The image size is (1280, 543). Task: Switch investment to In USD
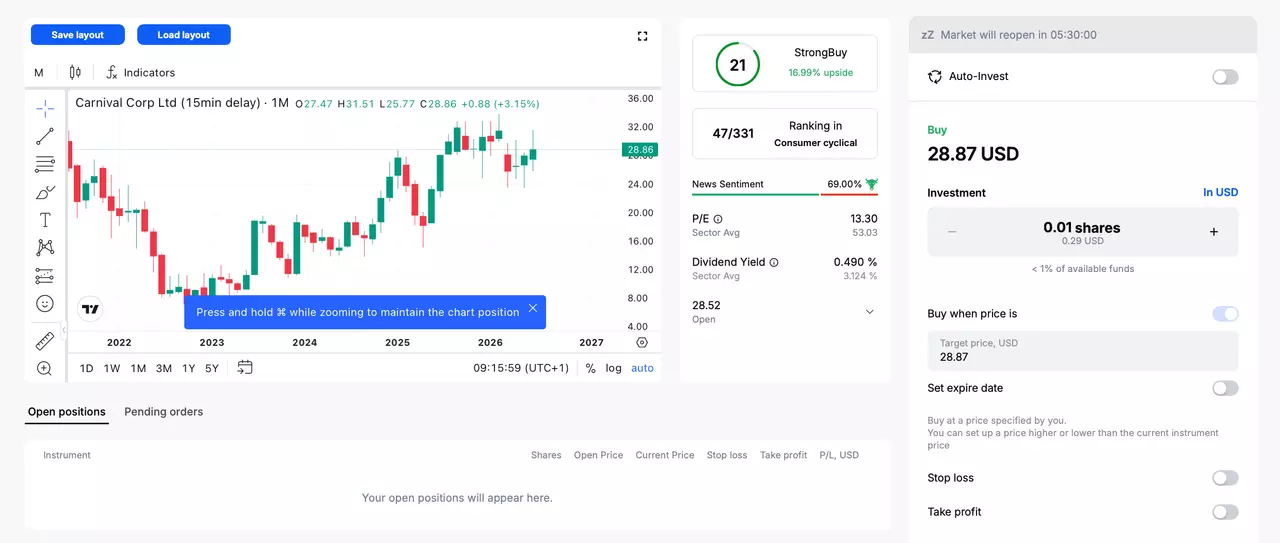click(1220, 193)
